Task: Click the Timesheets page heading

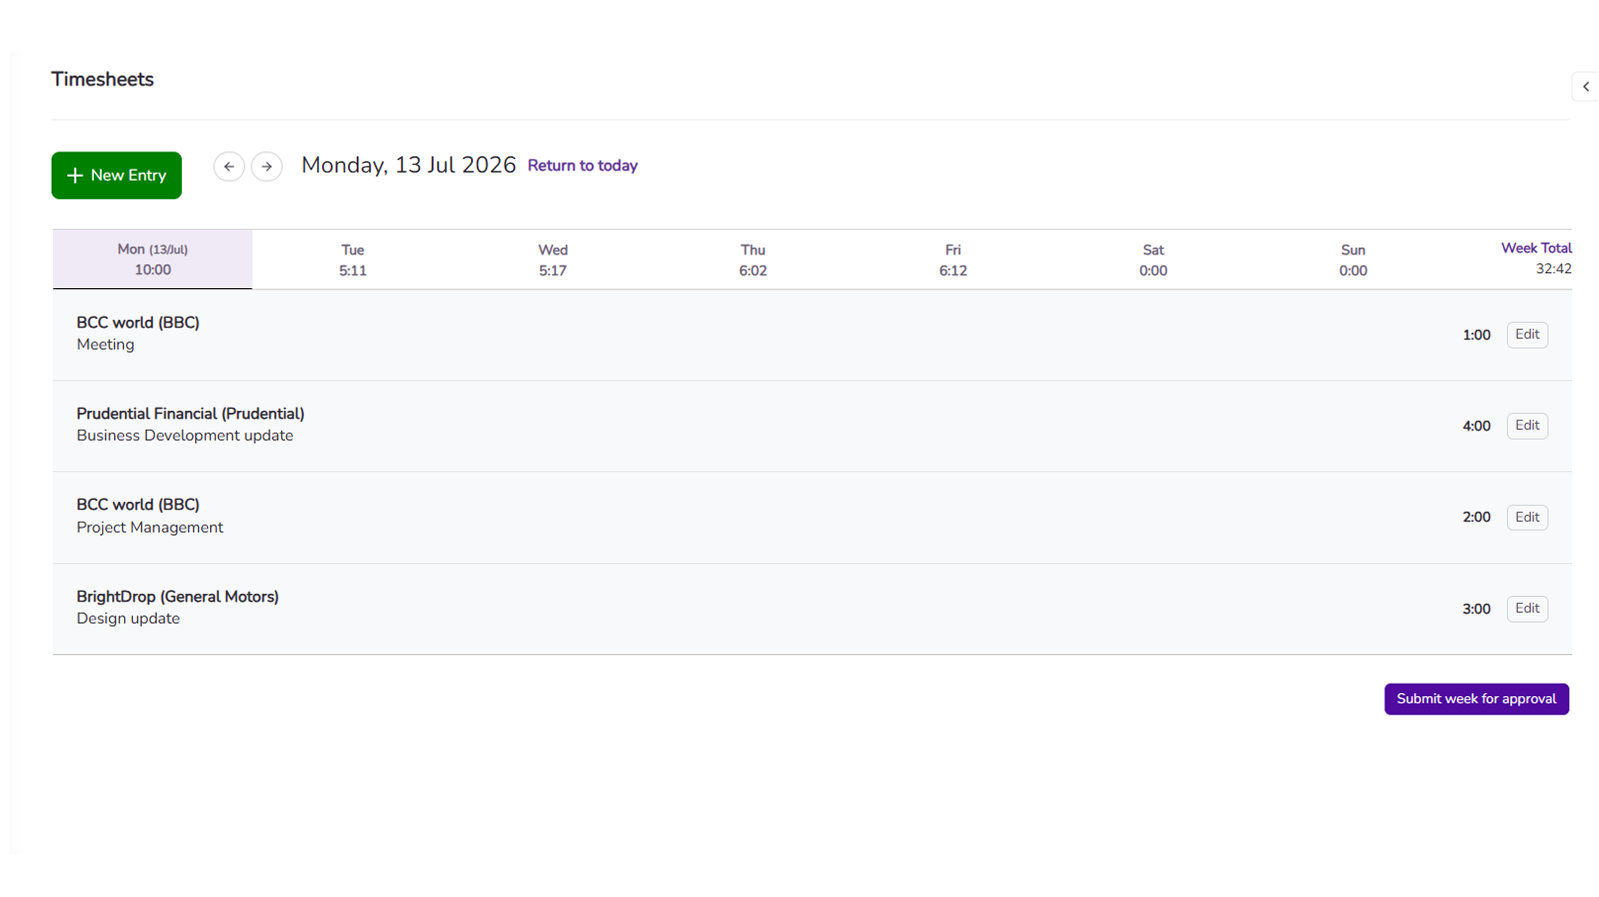Action: pyautogui.click(x=102, y=79)
